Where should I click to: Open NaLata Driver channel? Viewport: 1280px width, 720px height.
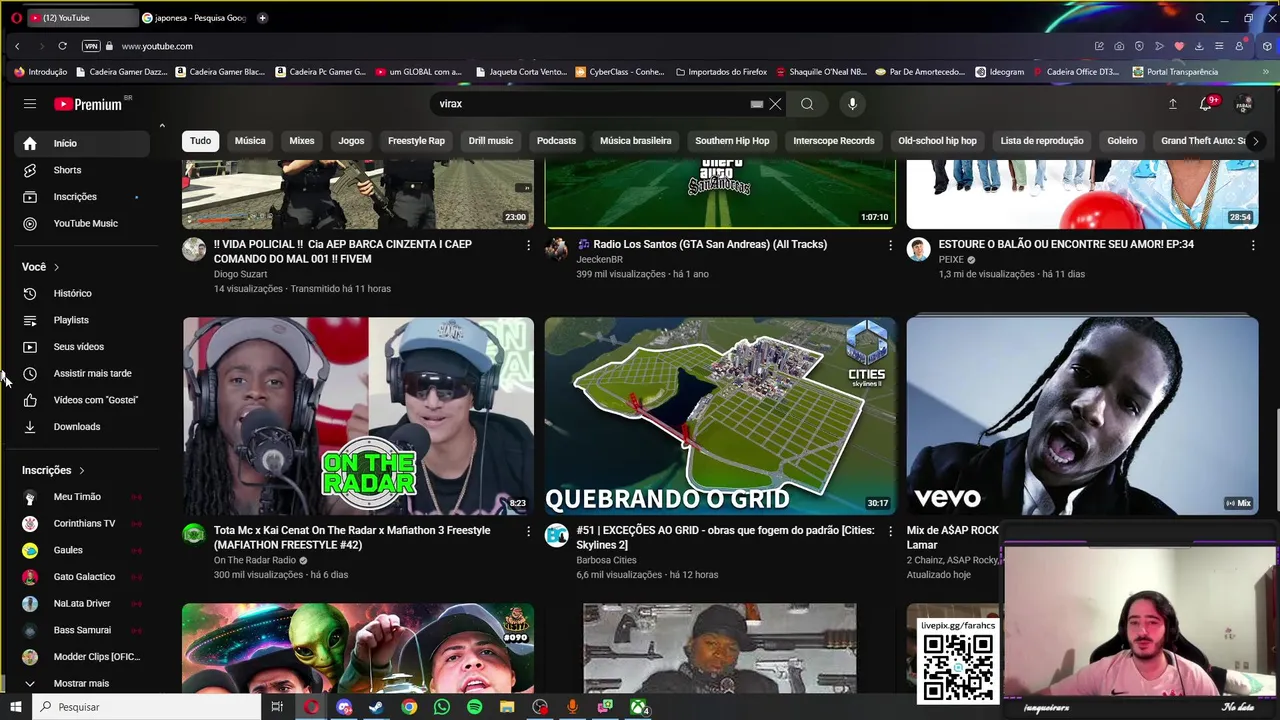pos(82,603)
